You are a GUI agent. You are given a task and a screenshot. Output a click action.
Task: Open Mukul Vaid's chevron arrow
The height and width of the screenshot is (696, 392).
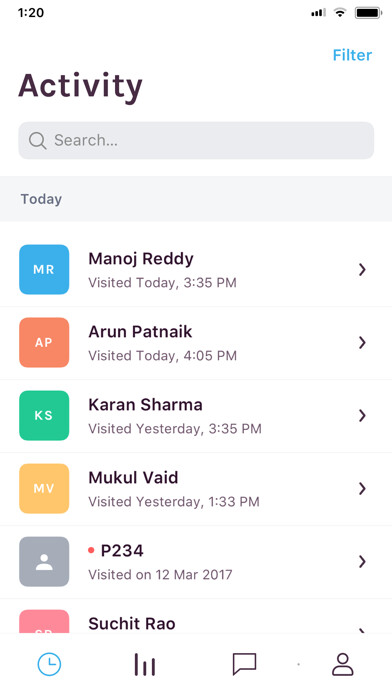pos(362,489)
